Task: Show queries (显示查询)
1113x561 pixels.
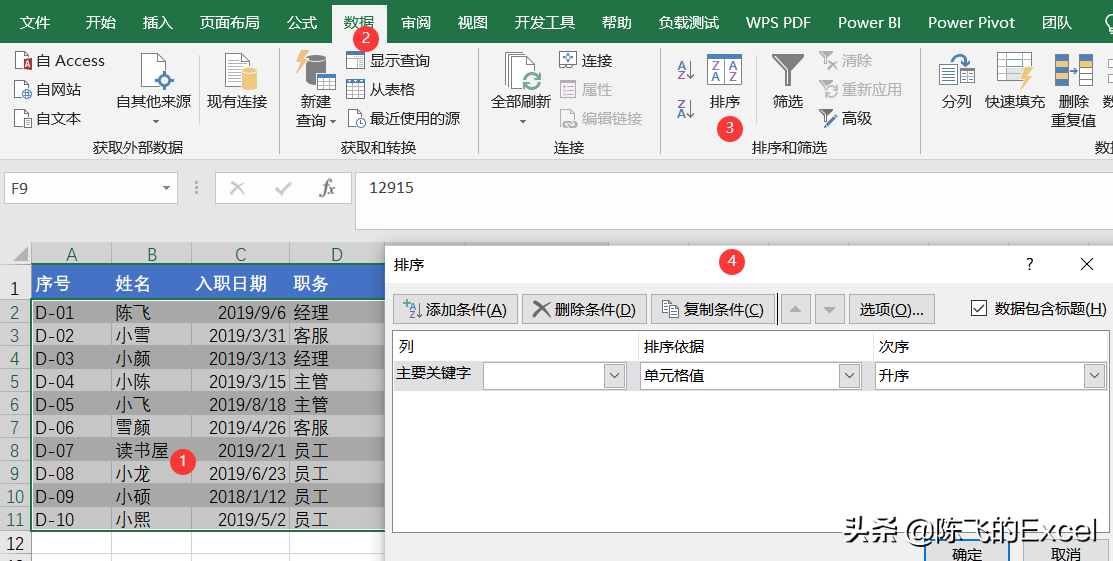Action: click(x=388, y=60)
